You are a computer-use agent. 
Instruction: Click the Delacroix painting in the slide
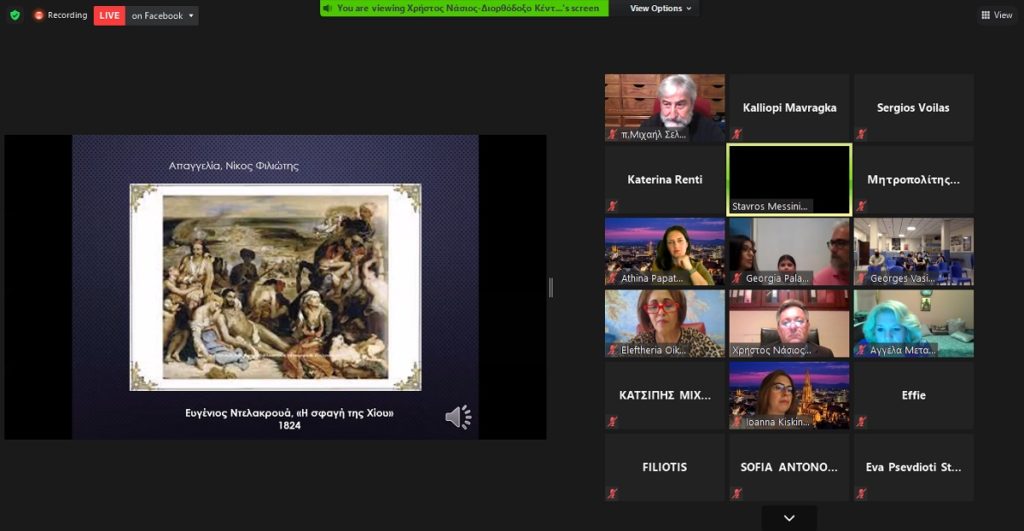pos(275,286)
